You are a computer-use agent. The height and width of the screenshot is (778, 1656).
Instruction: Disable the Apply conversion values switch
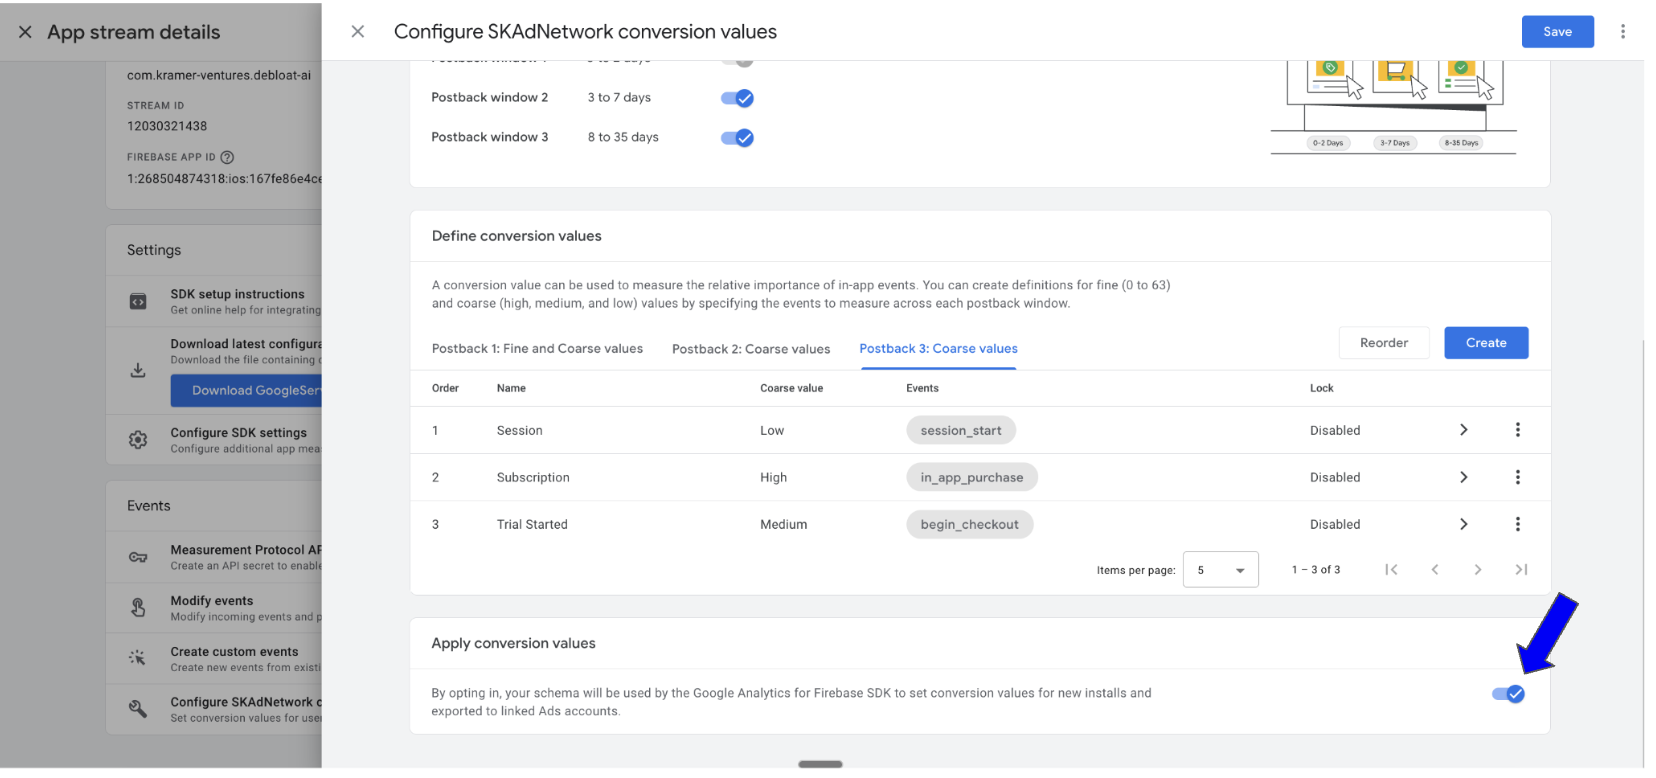[1508, 694]
